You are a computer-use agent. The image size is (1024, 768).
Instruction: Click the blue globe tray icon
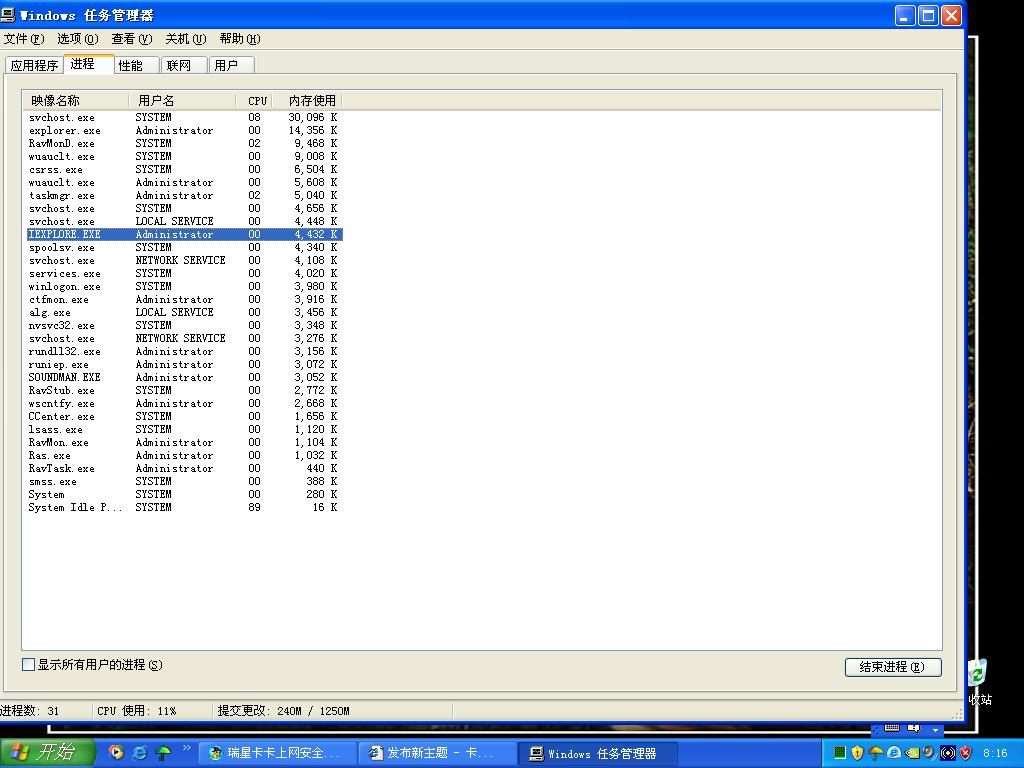point(893,753)
